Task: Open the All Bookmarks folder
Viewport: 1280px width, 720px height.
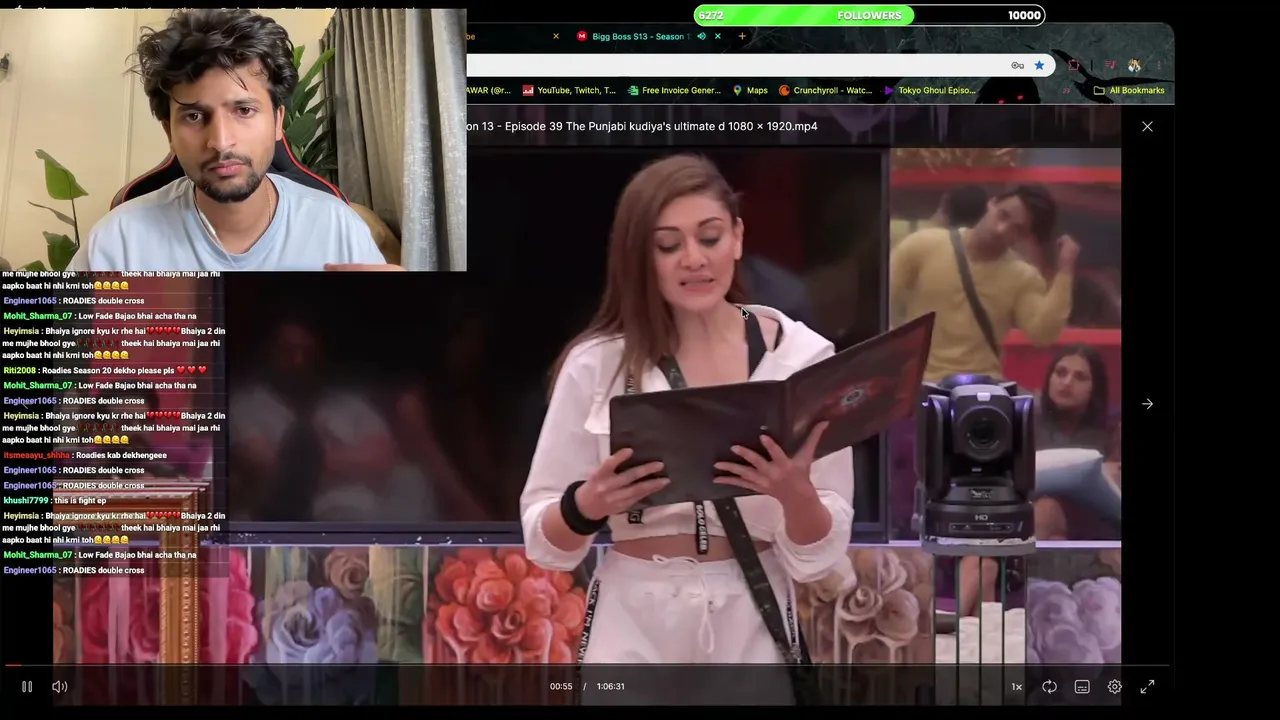Action: click(x=1129, y=90)
